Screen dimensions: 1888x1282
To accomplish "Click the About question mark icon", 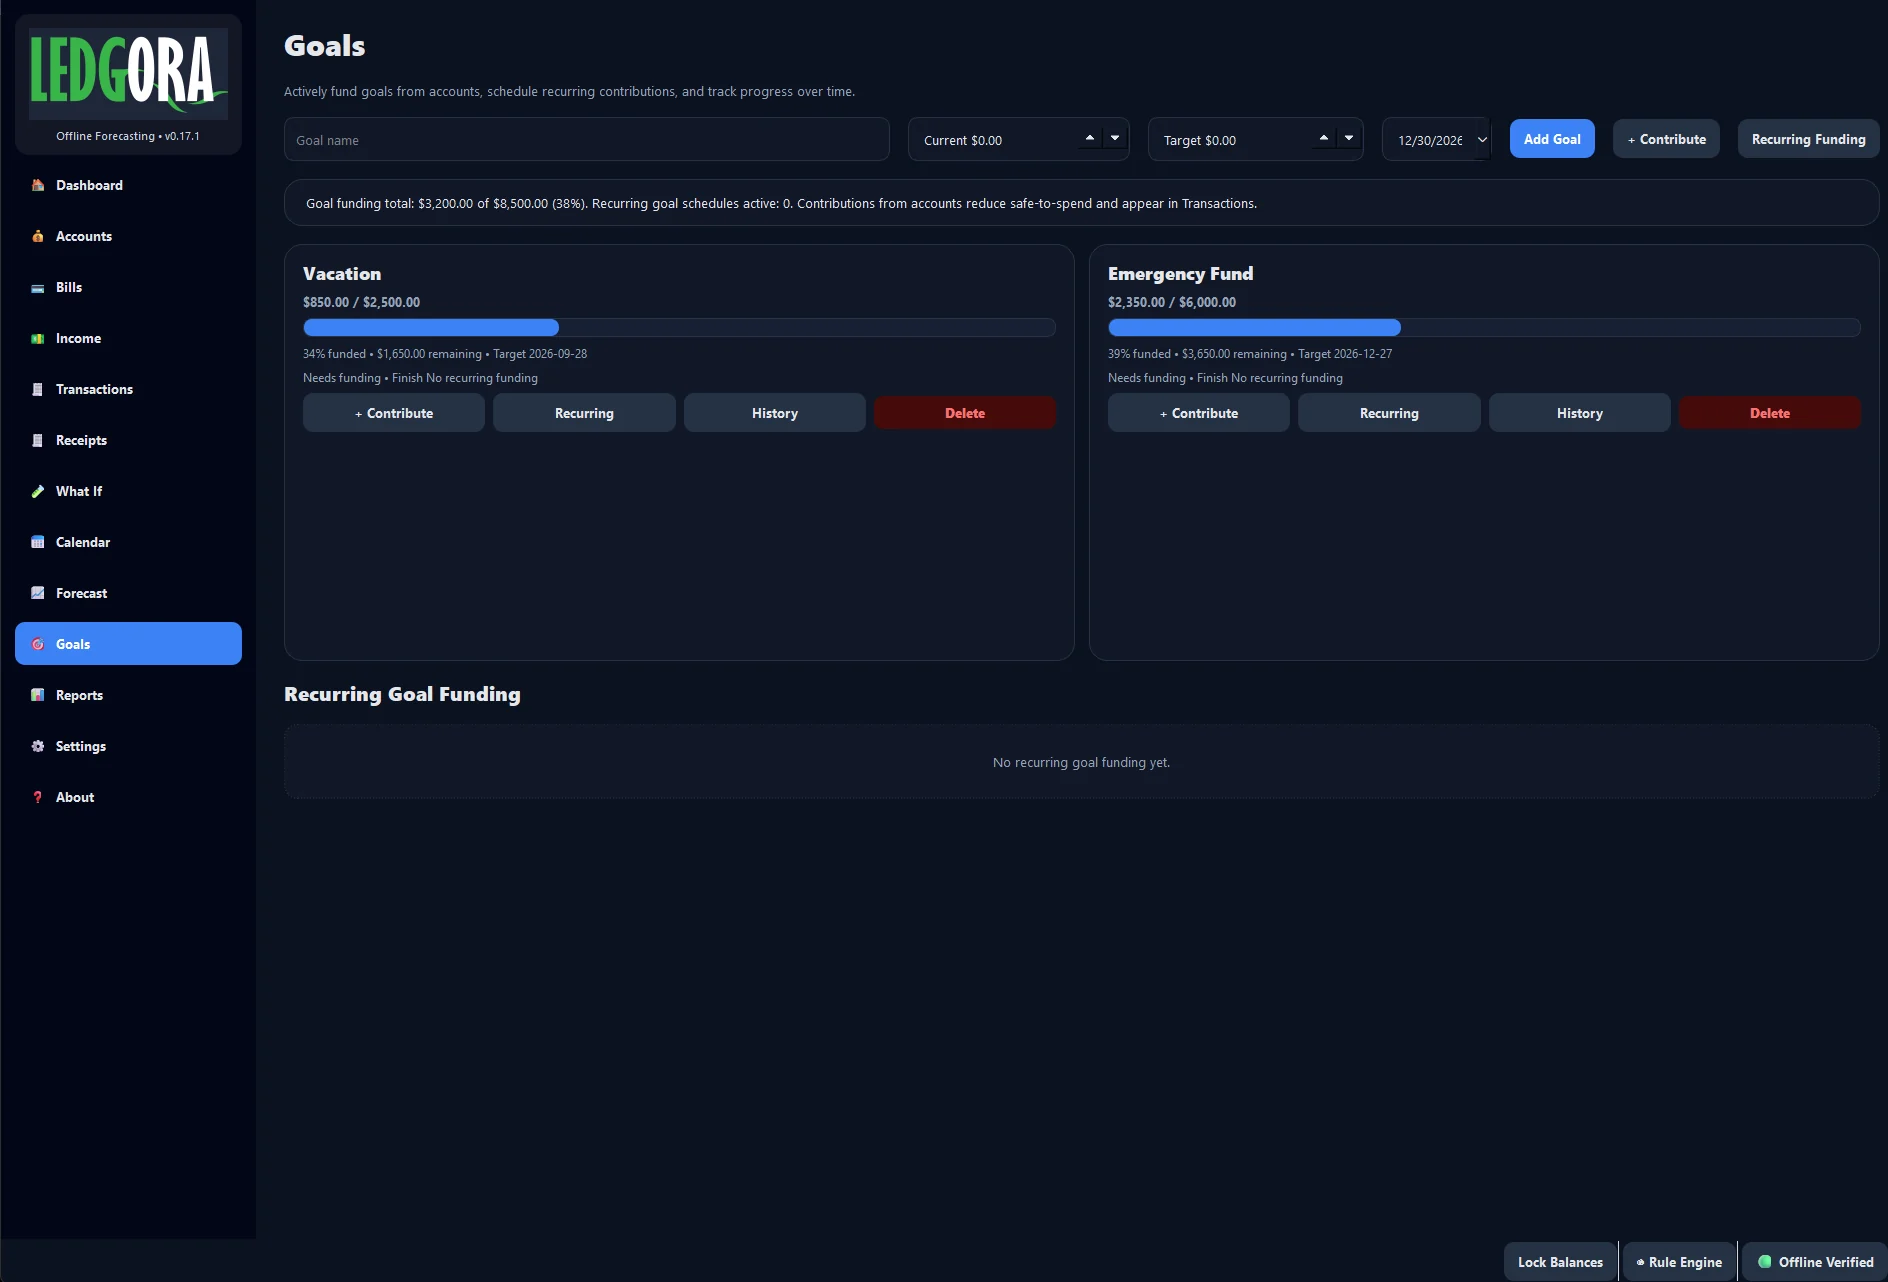I will tap(38, 797).
